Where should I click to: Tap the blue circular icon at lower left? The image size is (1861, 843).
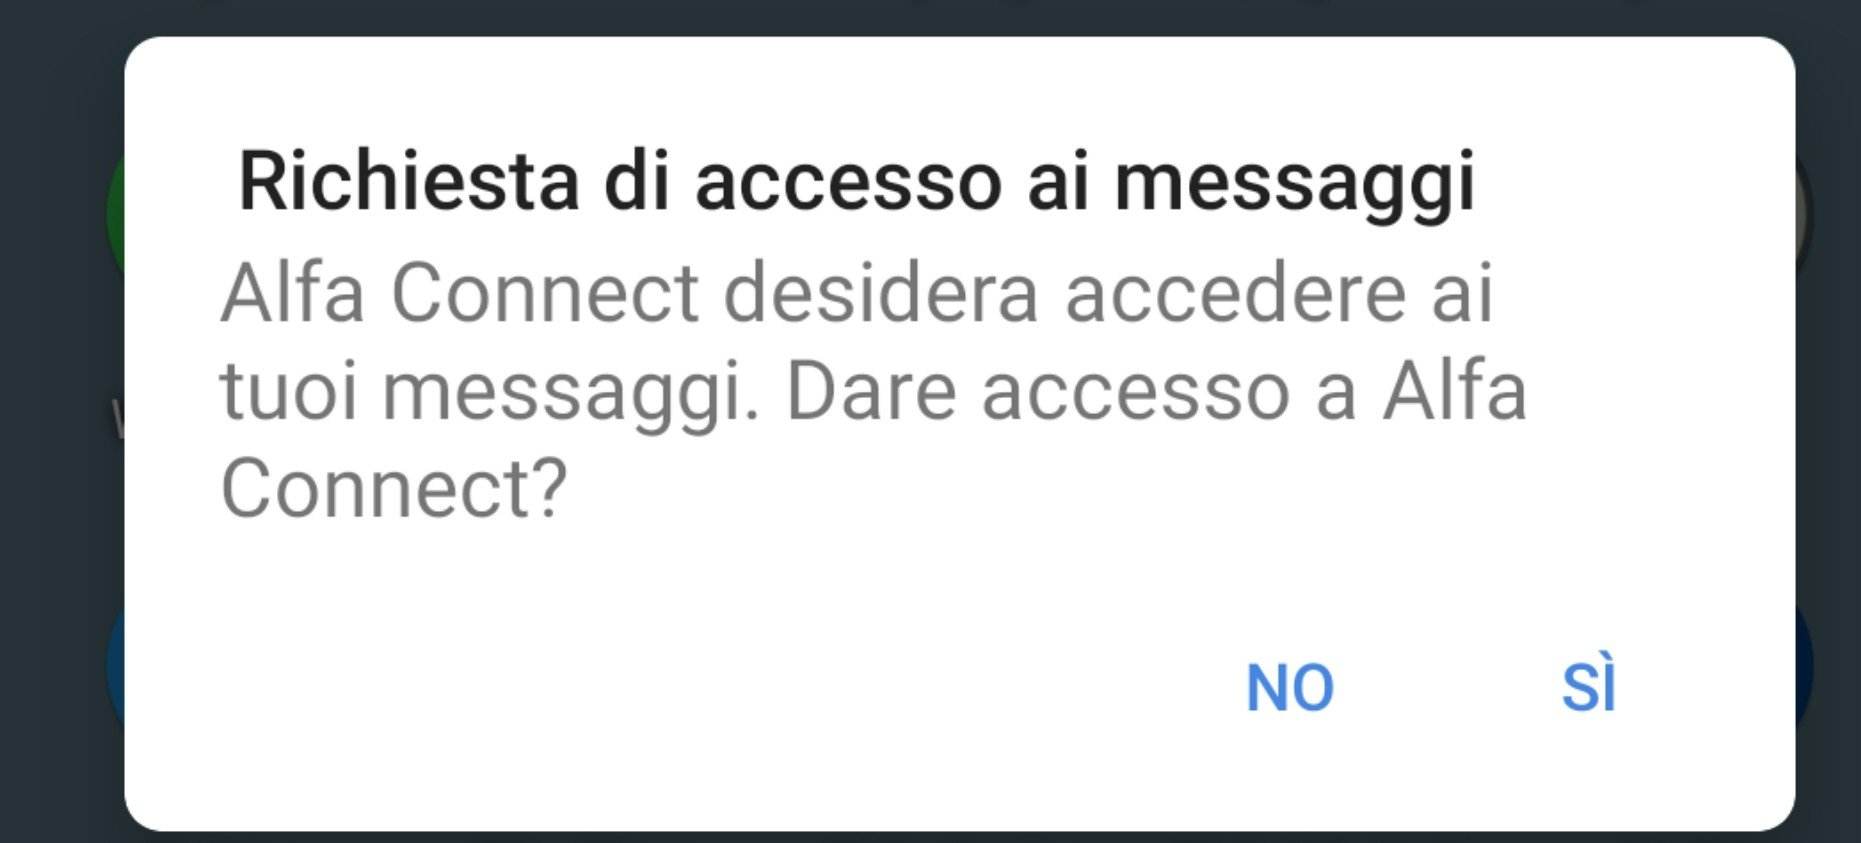[115, 666]
